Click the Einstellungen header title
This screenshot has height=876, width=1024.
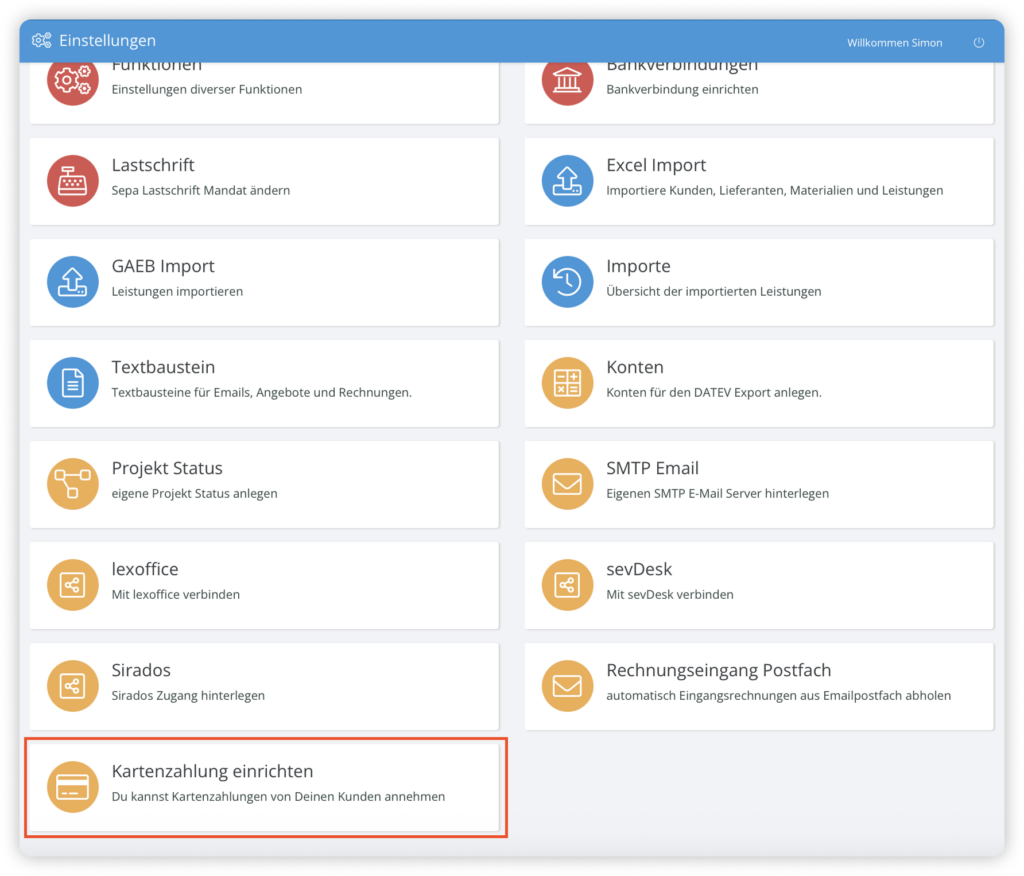[x=107, y=41]
